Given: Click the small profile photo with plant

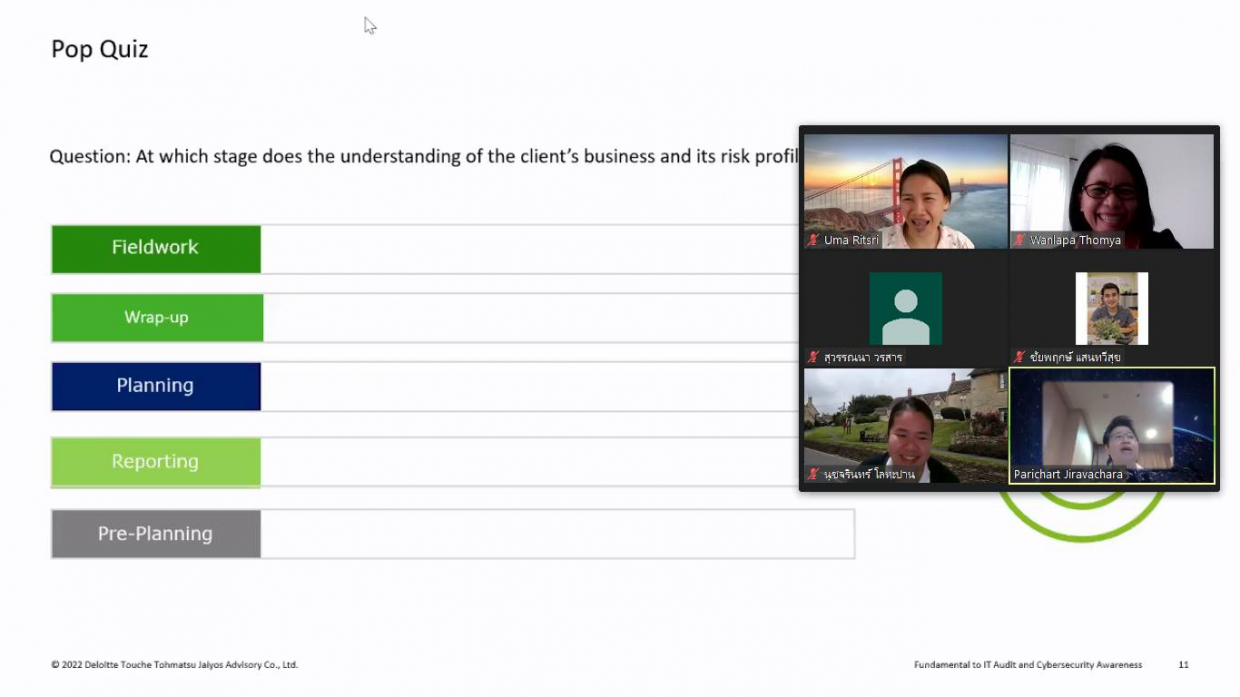Looking at the screenshot, I should coord(1111,309).
